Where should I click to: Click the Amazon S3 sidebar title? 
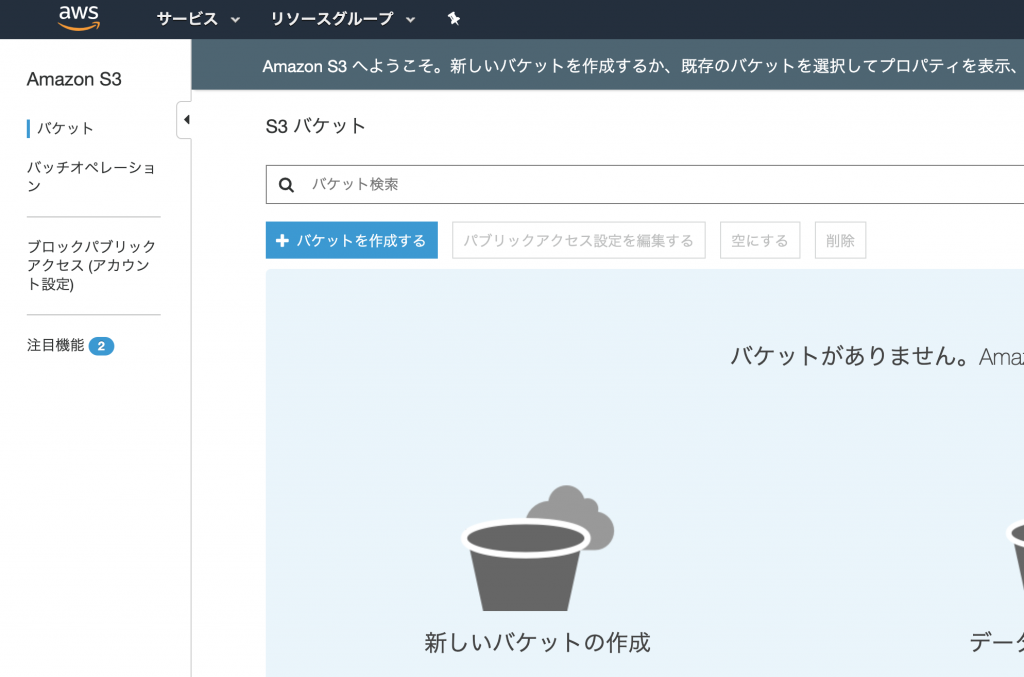74,80
